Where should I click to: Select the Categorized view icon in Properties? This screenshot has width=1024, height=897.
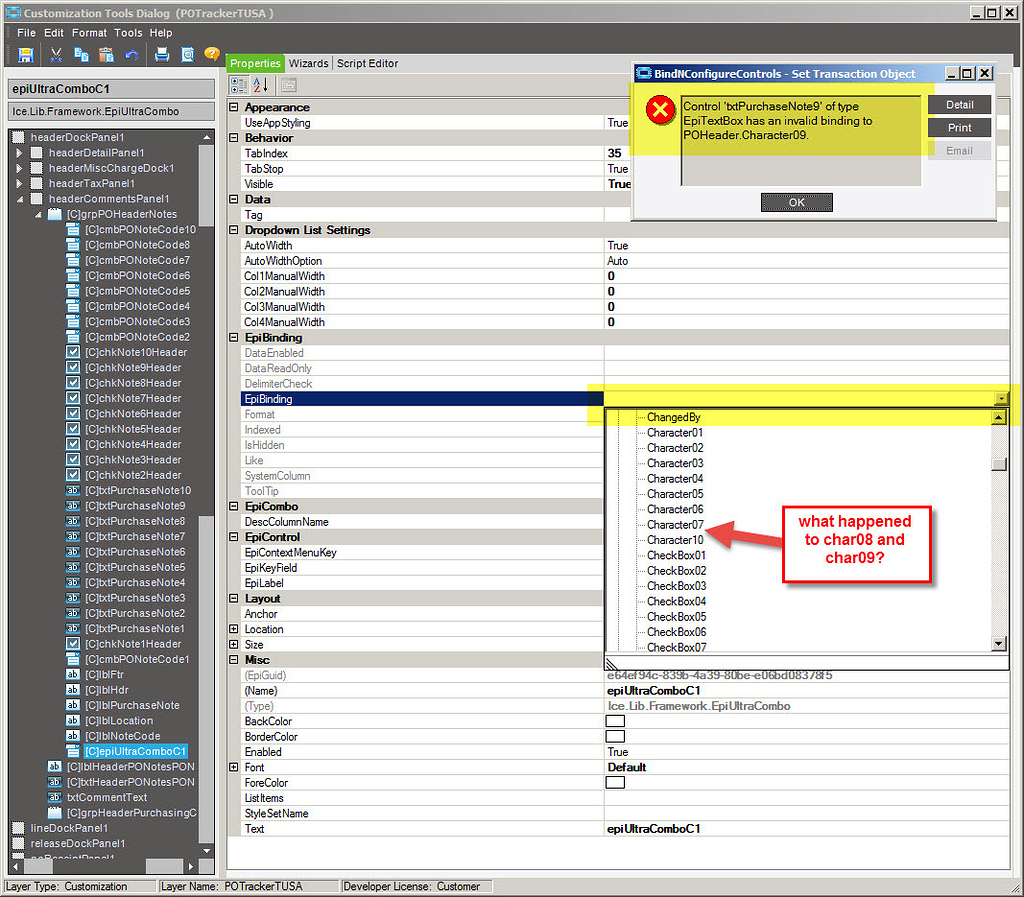pos(238,84)
